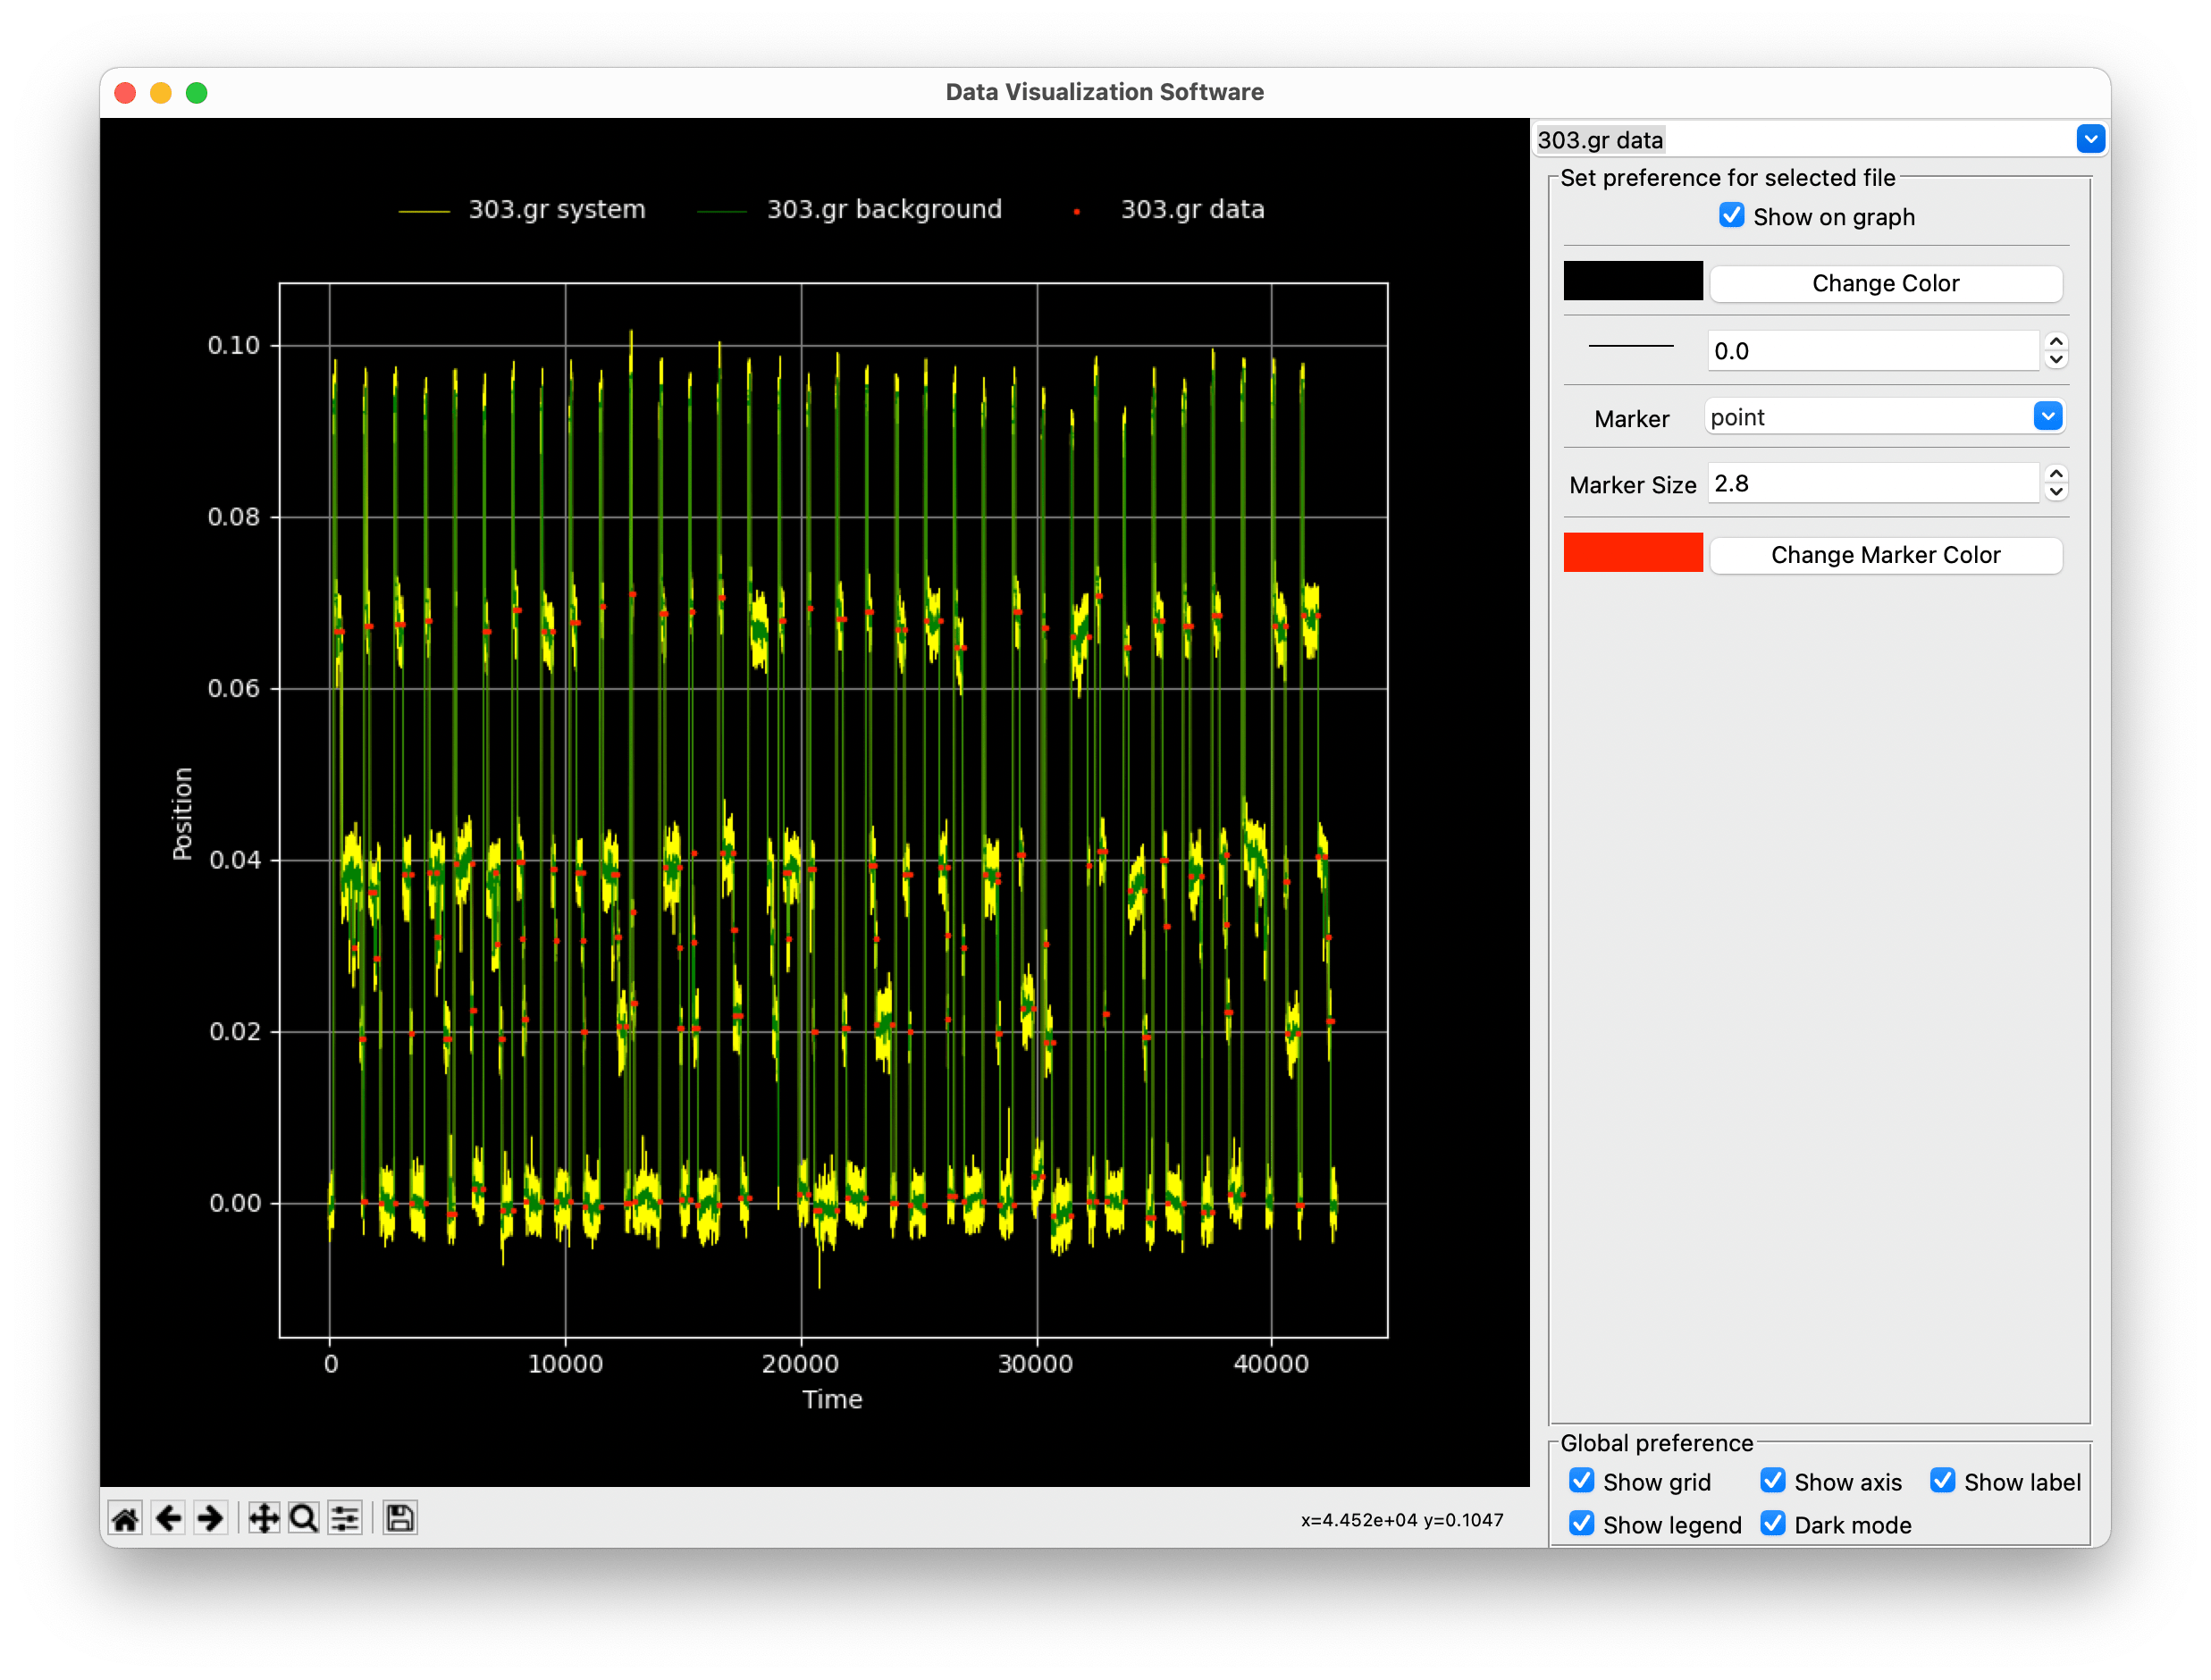Disable the Dark mode checkbox
Viewport: 2211px width, 1680px height.
point(1772,1524)
